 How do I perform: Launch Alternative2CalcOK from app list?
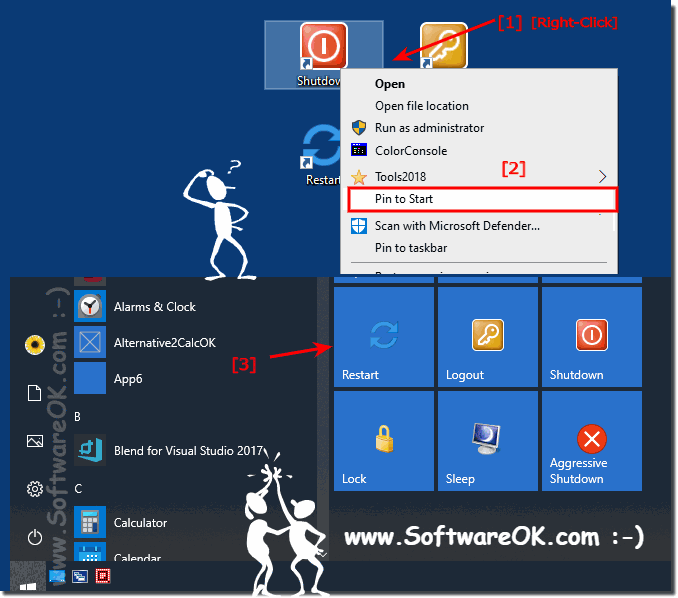(195, 342)
